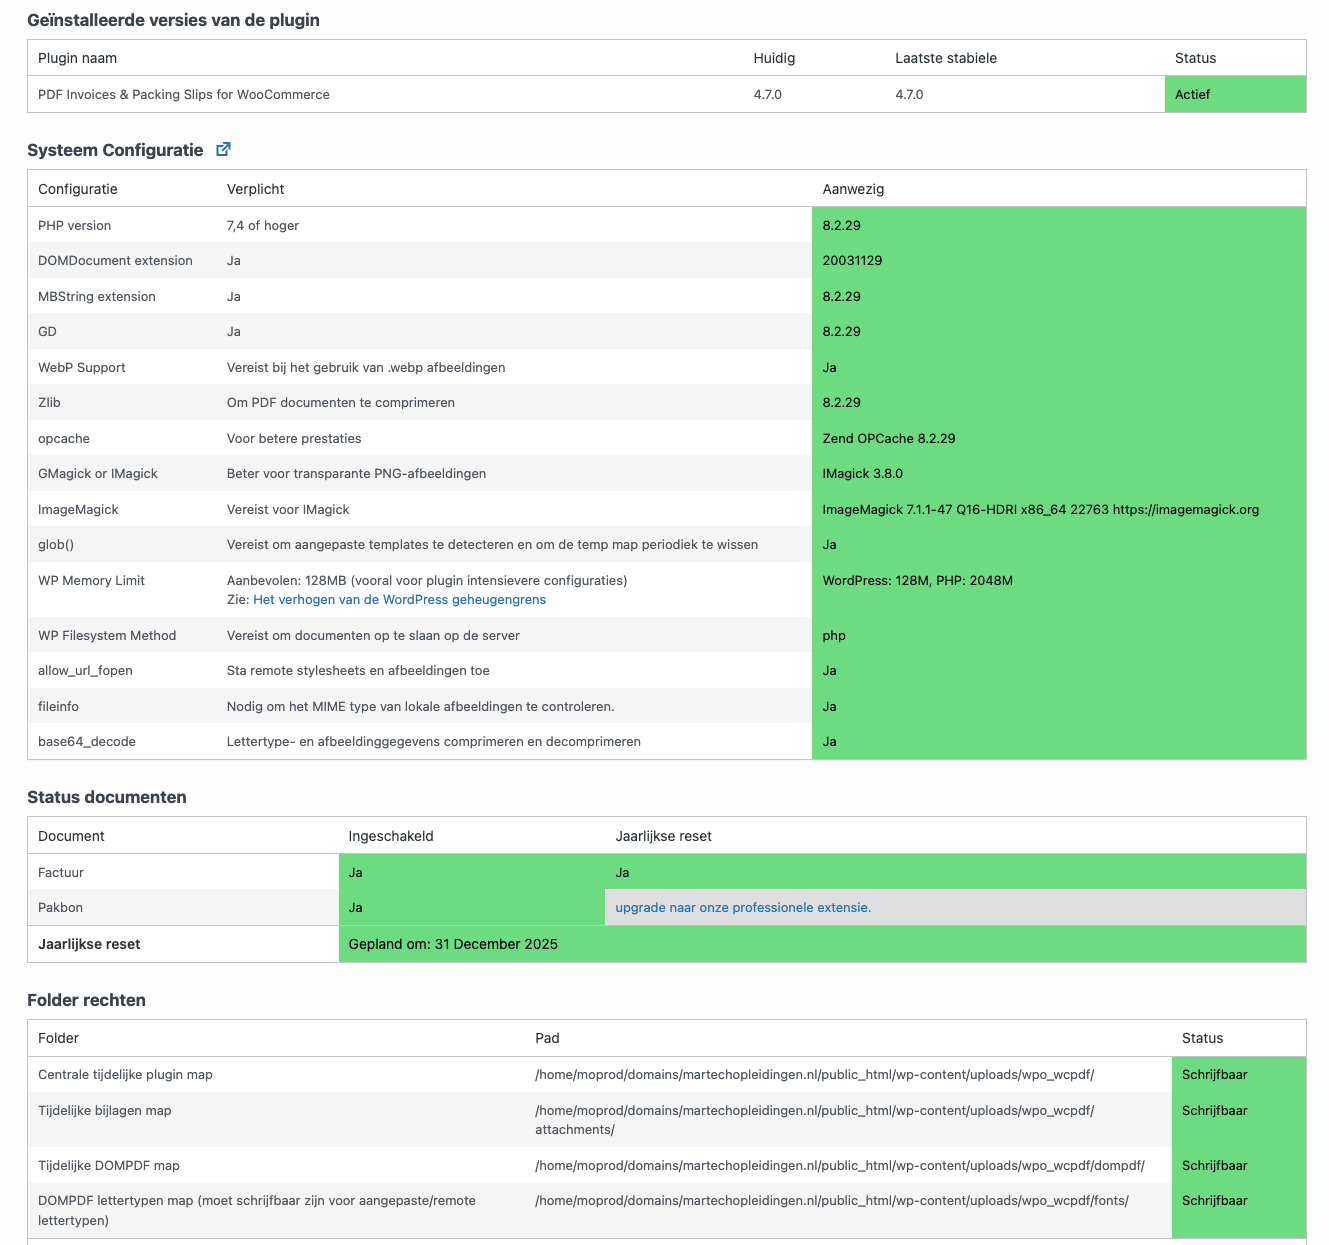Click the 'glob()' row label
Screen dimensions: 1329x1245
[x=56, y=545]
